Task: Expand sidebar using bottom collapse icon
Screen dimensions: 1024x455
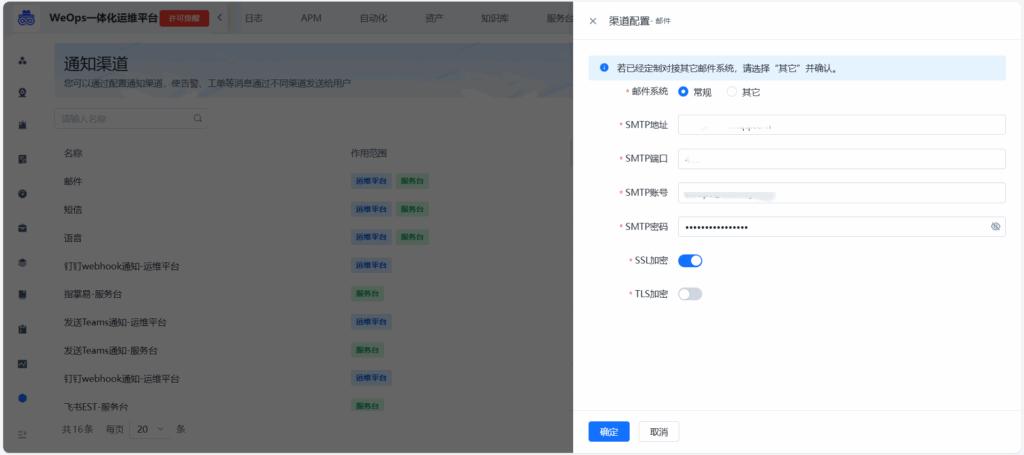Action: (x=22, y=434)
